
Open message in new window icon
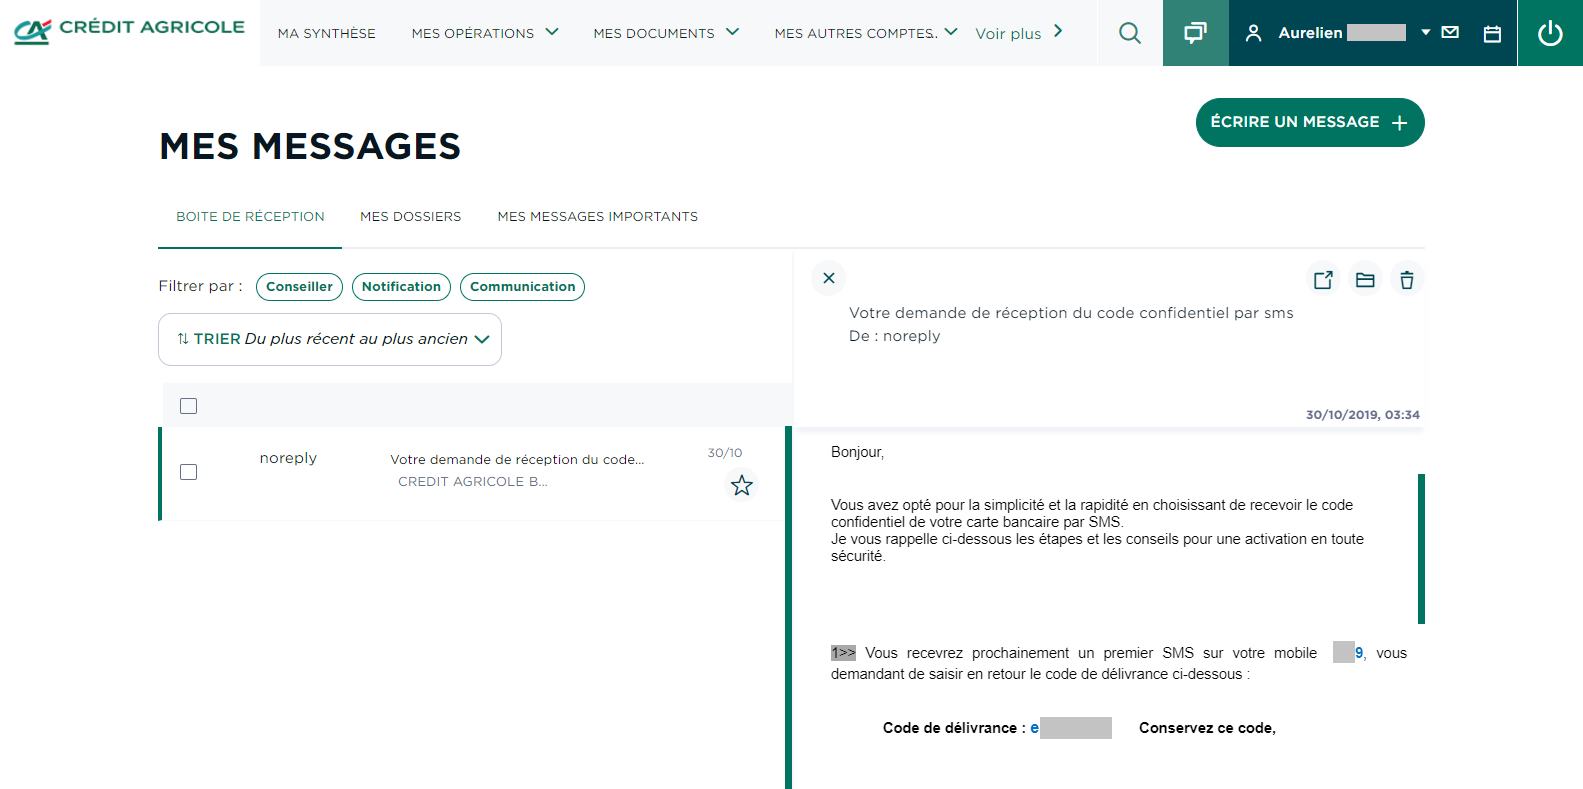coord(1323,280)
